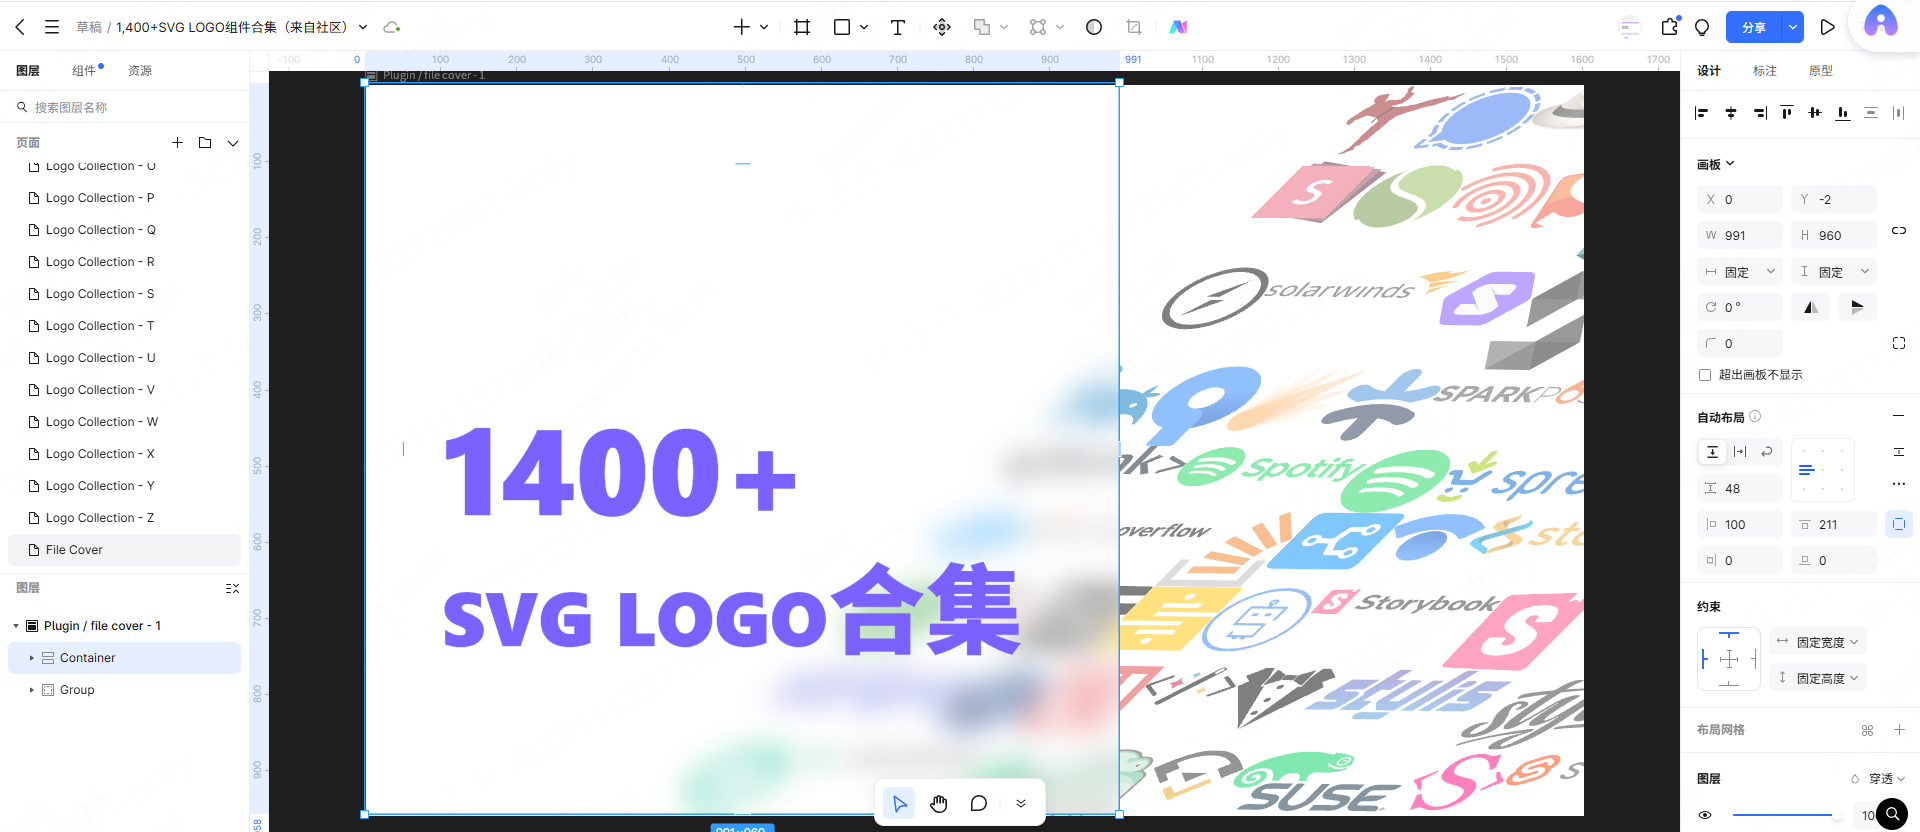Image resolution: width=1920 pixels, height=832 pixels.
Task: Open the hamburger main menu
Action: click(x=52, y=27)
